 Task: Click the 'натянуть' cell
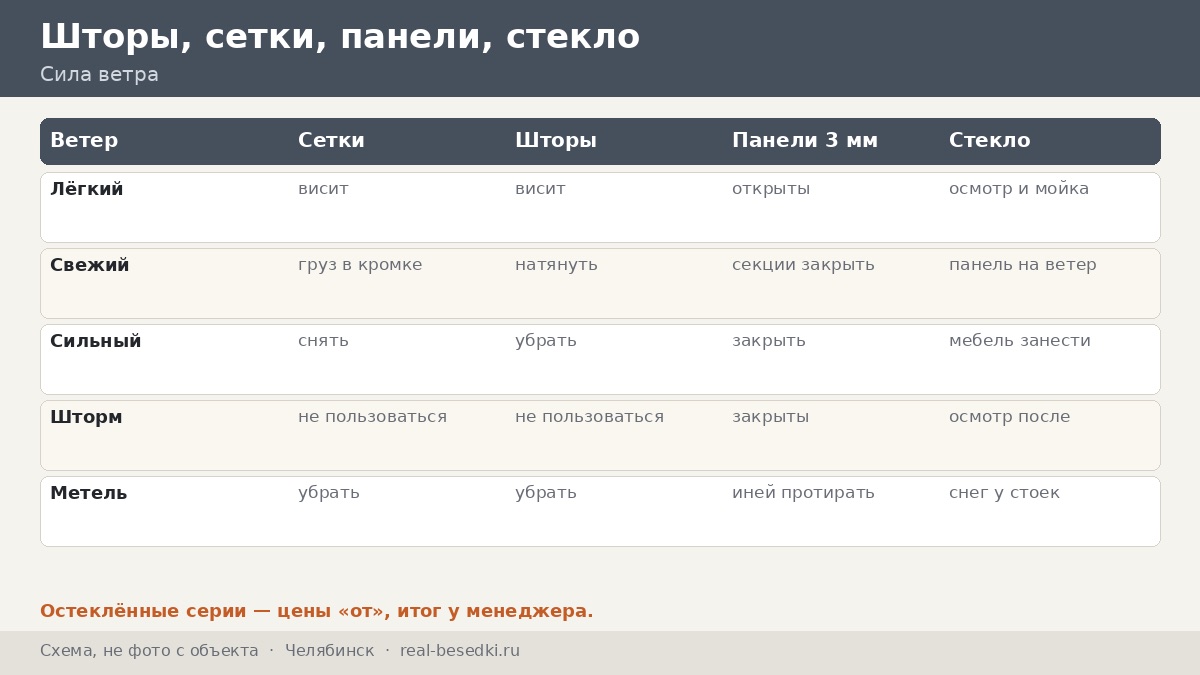click(556, 265)
